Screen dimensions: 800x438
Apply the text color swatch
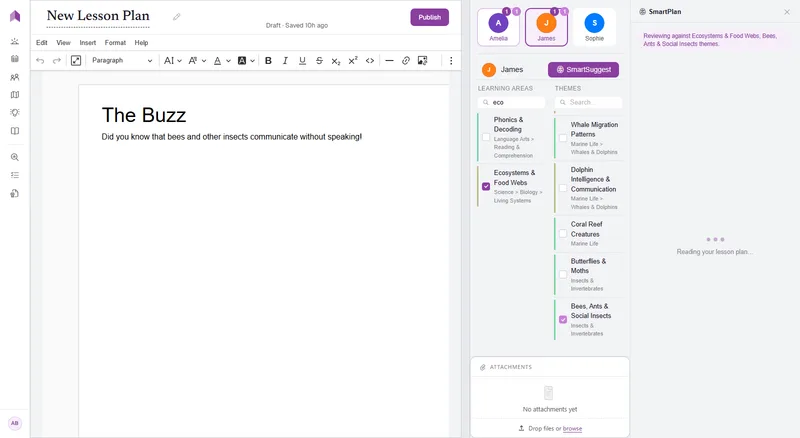217,61
